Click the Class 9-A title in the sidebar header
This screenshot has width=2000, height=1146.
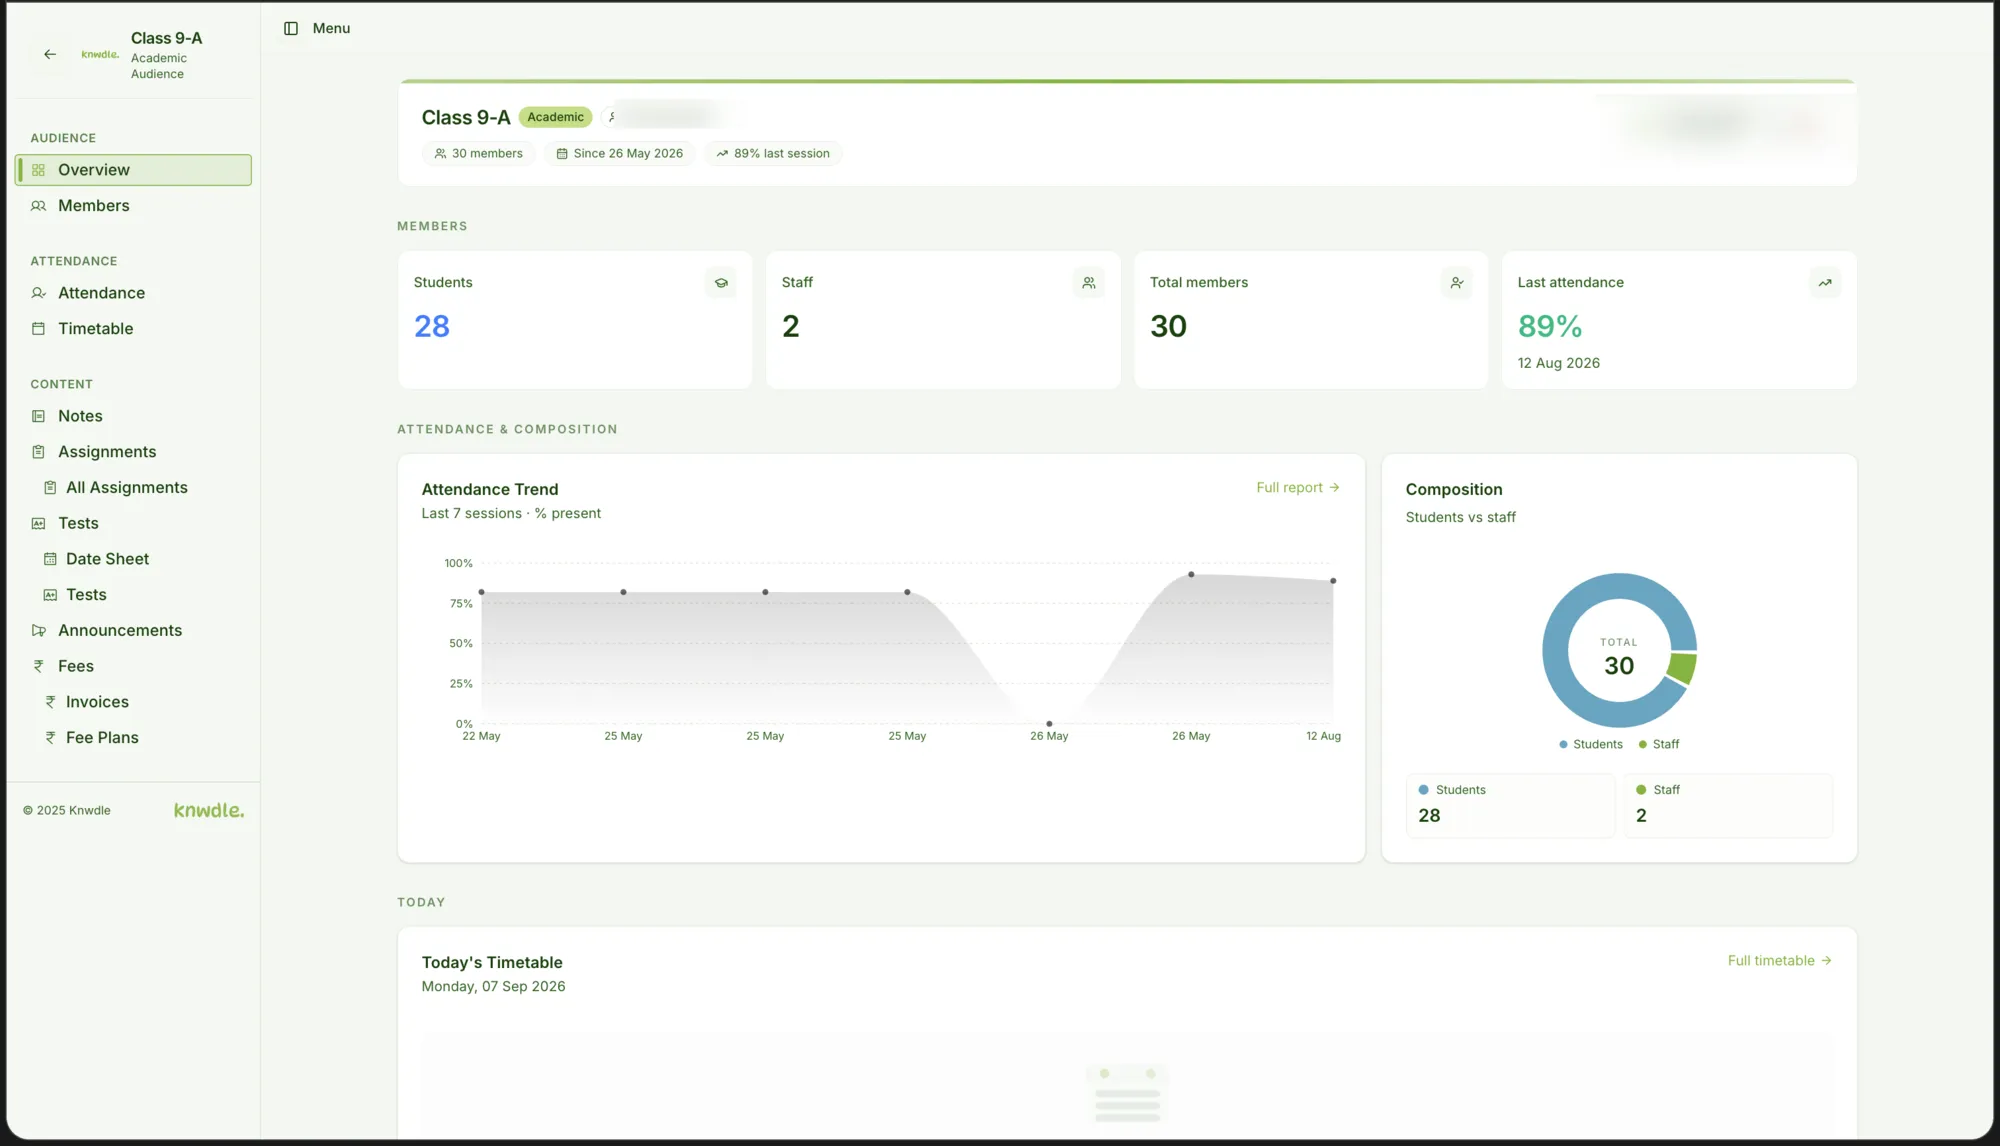166,38
